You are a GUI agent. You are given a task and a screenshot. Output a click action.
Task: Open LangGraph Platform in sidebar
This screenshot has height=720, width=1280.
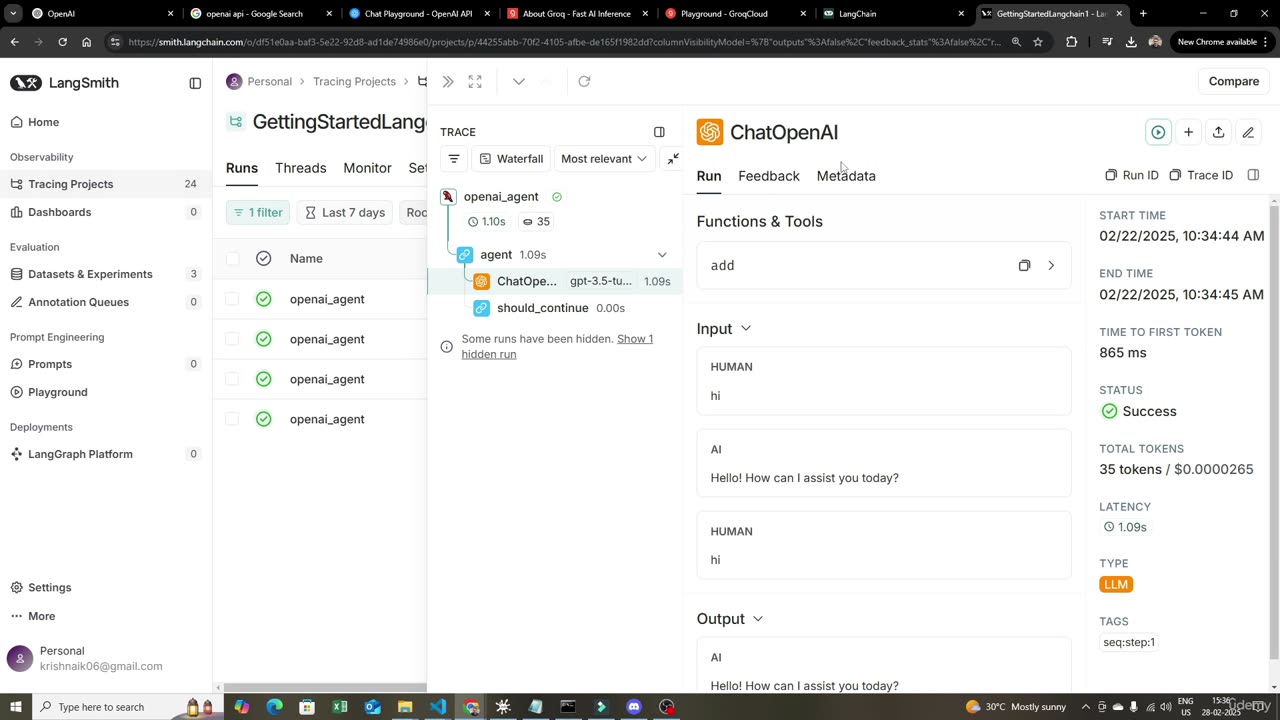coord(106,454)
